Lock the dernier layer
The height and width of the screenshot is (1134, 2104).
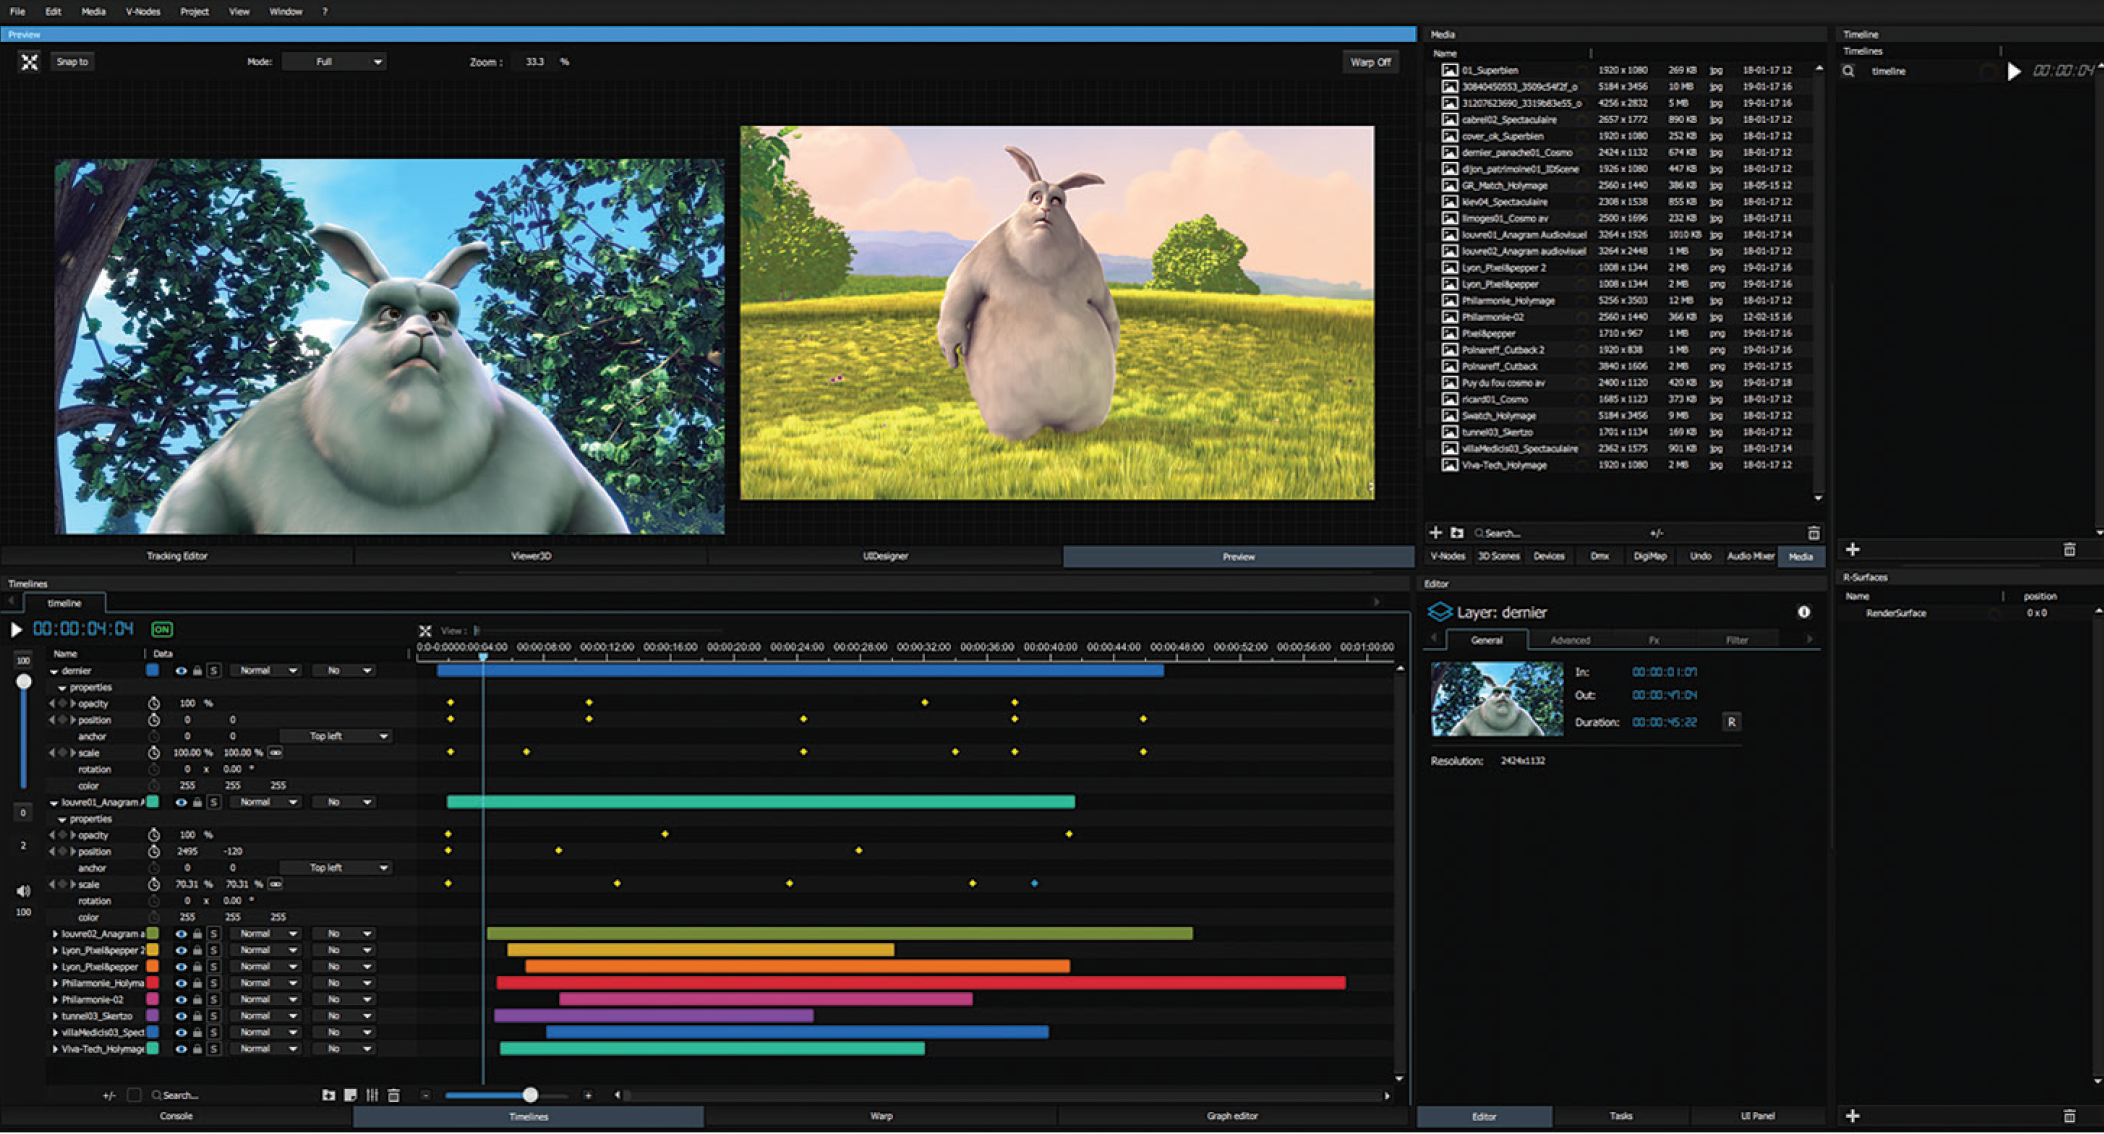(197, 671)
